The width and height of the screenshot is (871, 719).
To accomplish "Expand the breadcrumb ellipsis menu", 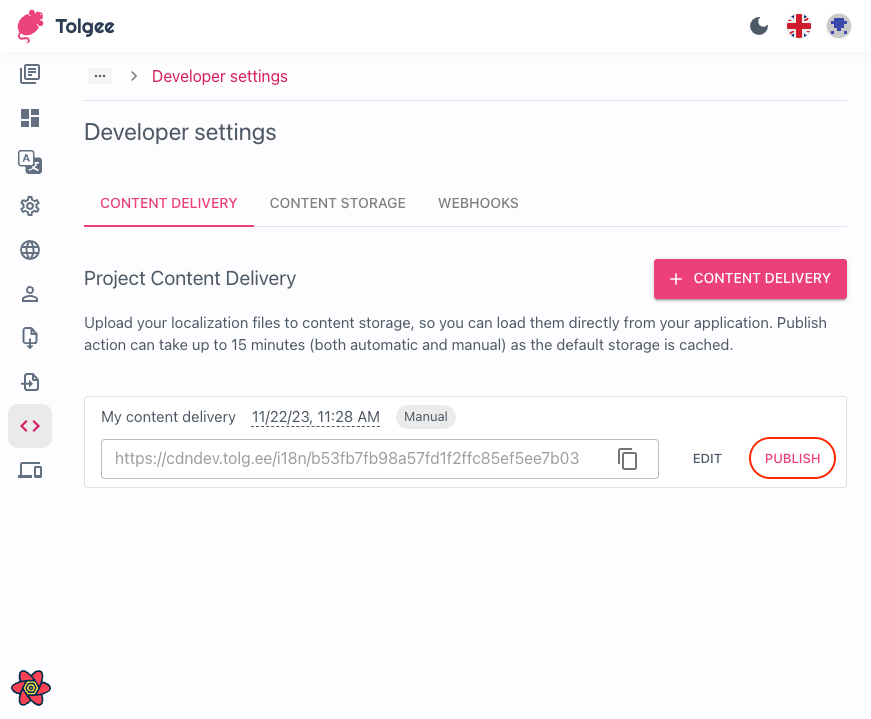I will 99,76.
